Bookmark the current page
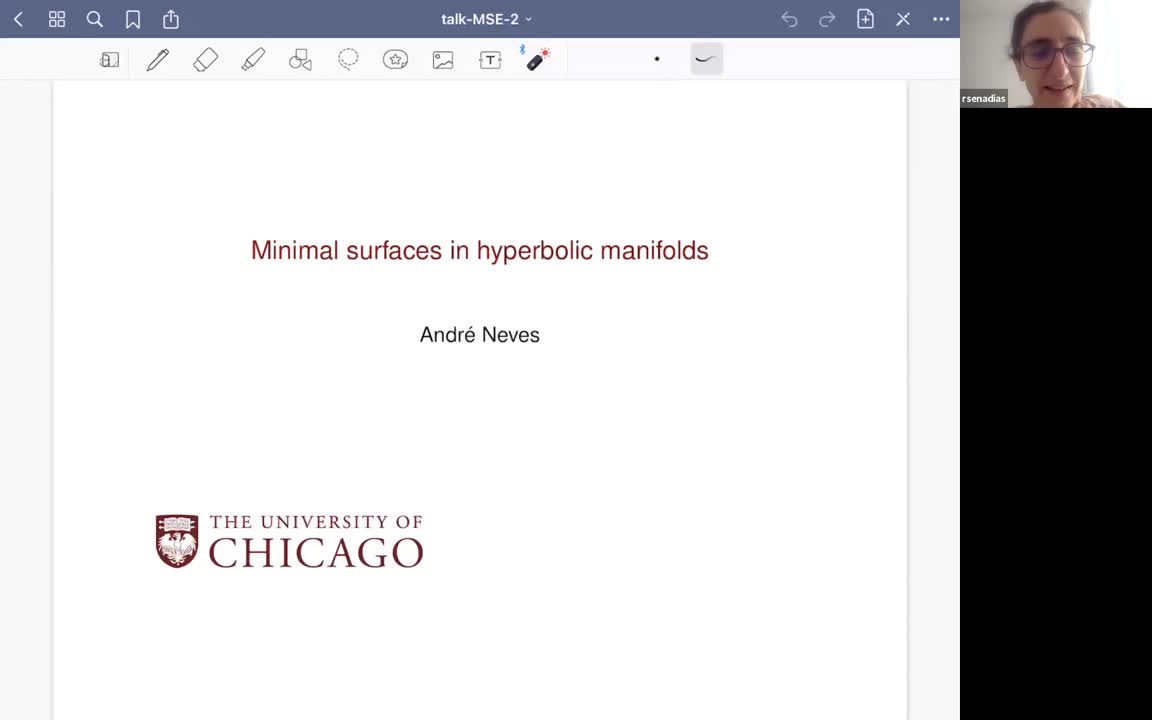Image resolution: width=1152 pixels, height=720 pixels. point(133,19)
